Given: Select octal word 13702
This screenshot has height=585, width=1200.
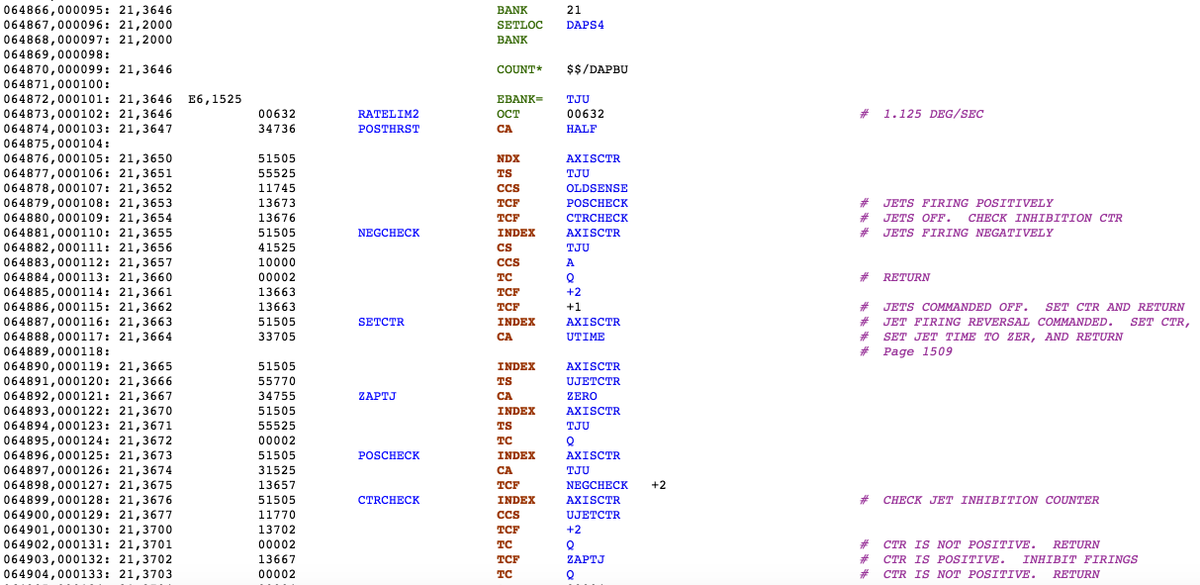Looking at the screenshot, I should click(x=277, y=530).
